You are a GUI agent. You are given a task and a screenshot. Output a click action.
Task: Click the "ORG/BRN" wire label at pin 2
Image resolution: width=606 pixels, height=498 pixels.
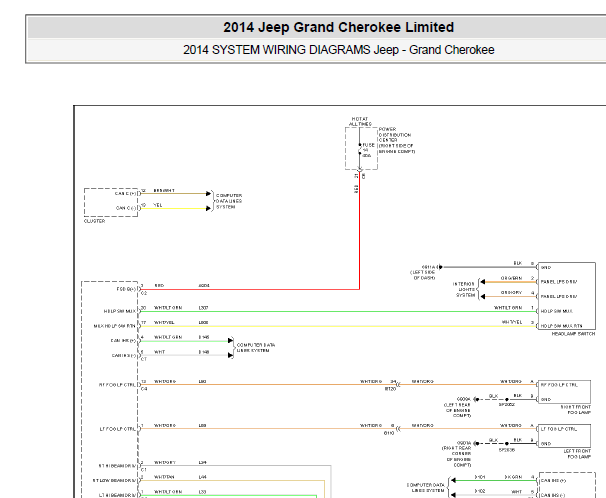click(x=511, y=278)
